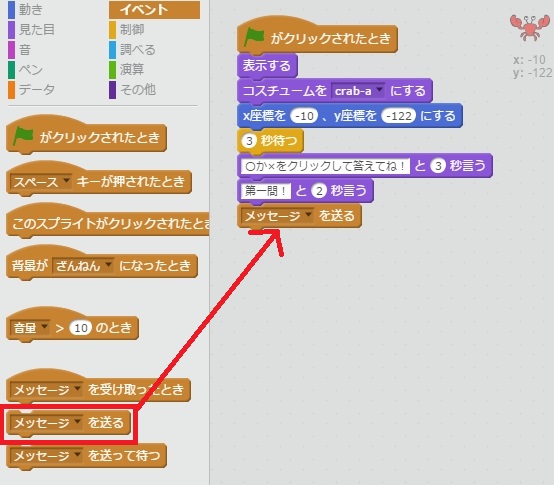Select the 表示する block in script
Viewport: 554px width, 485px height.
click(x=267, y=66)
